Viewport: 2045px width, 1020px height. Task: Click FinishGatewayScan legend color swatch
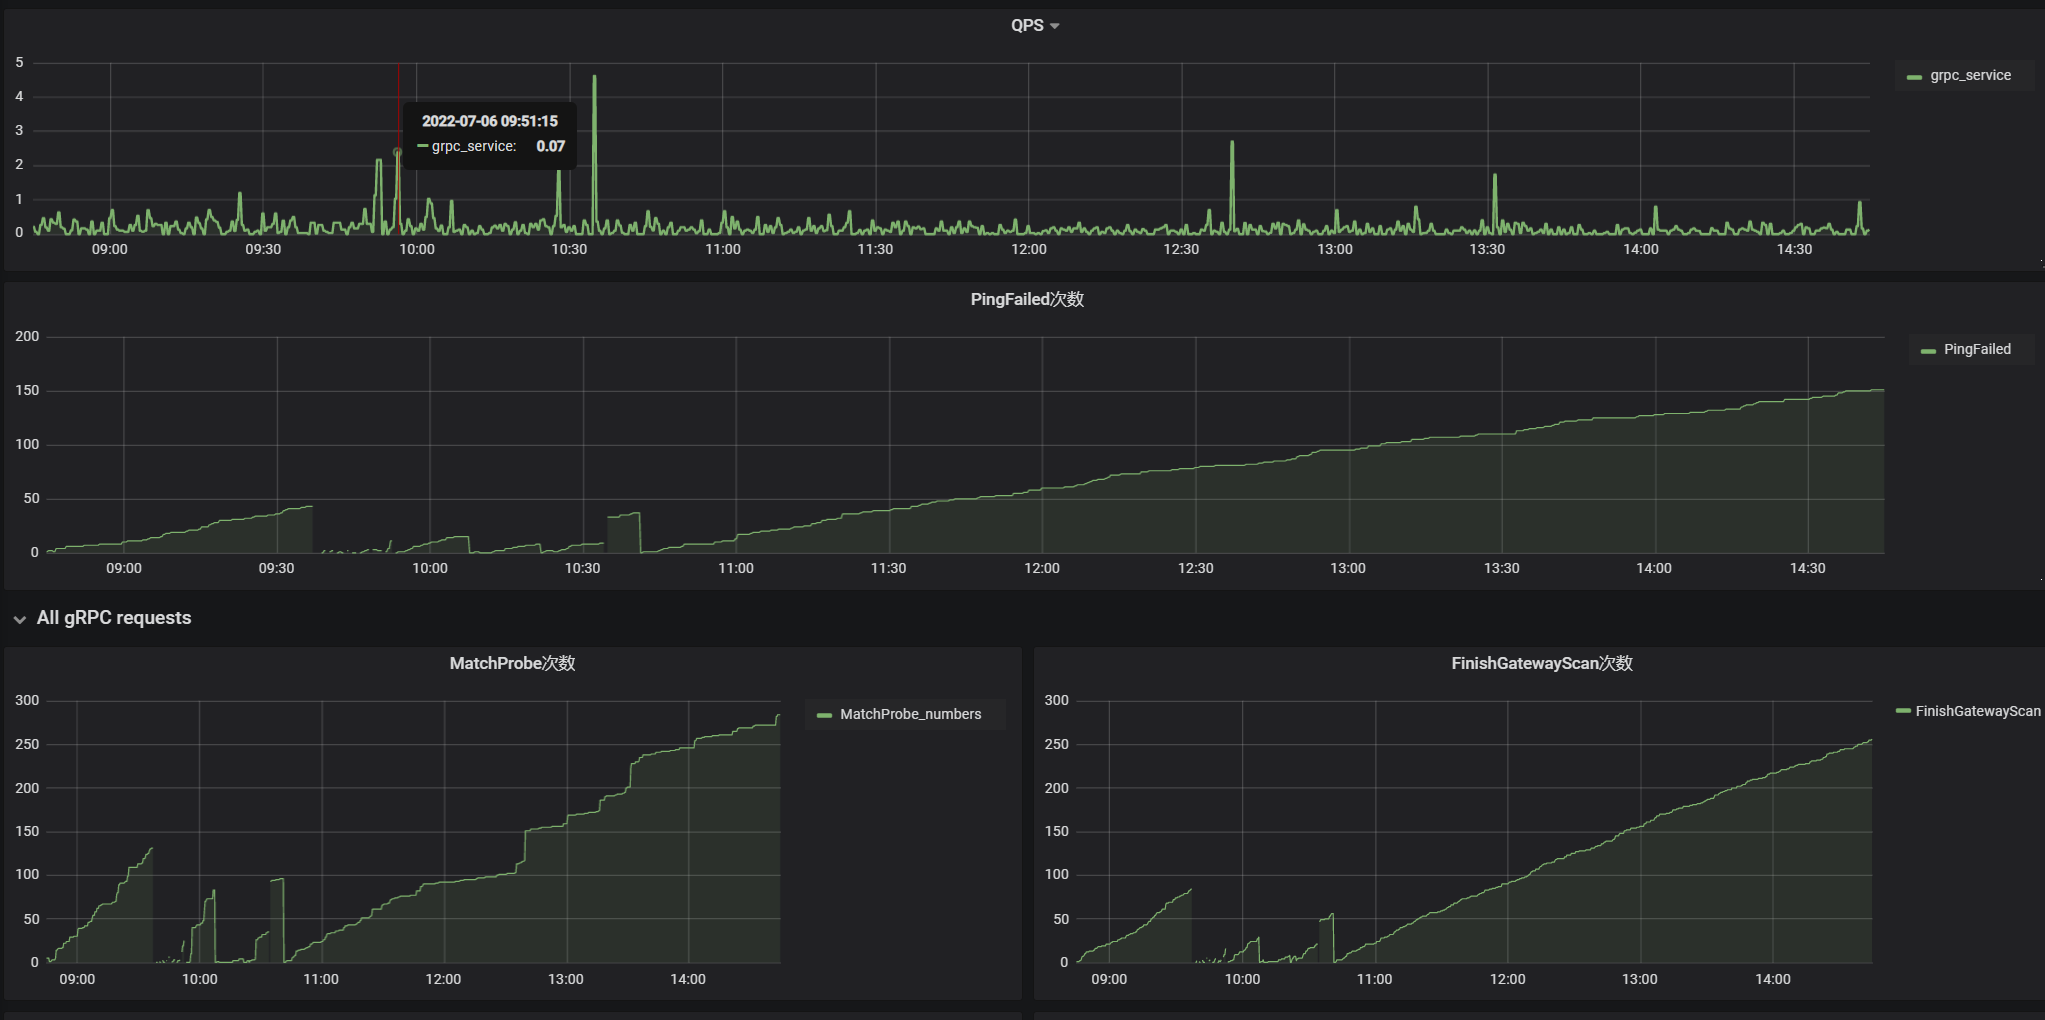point(1903,711)
